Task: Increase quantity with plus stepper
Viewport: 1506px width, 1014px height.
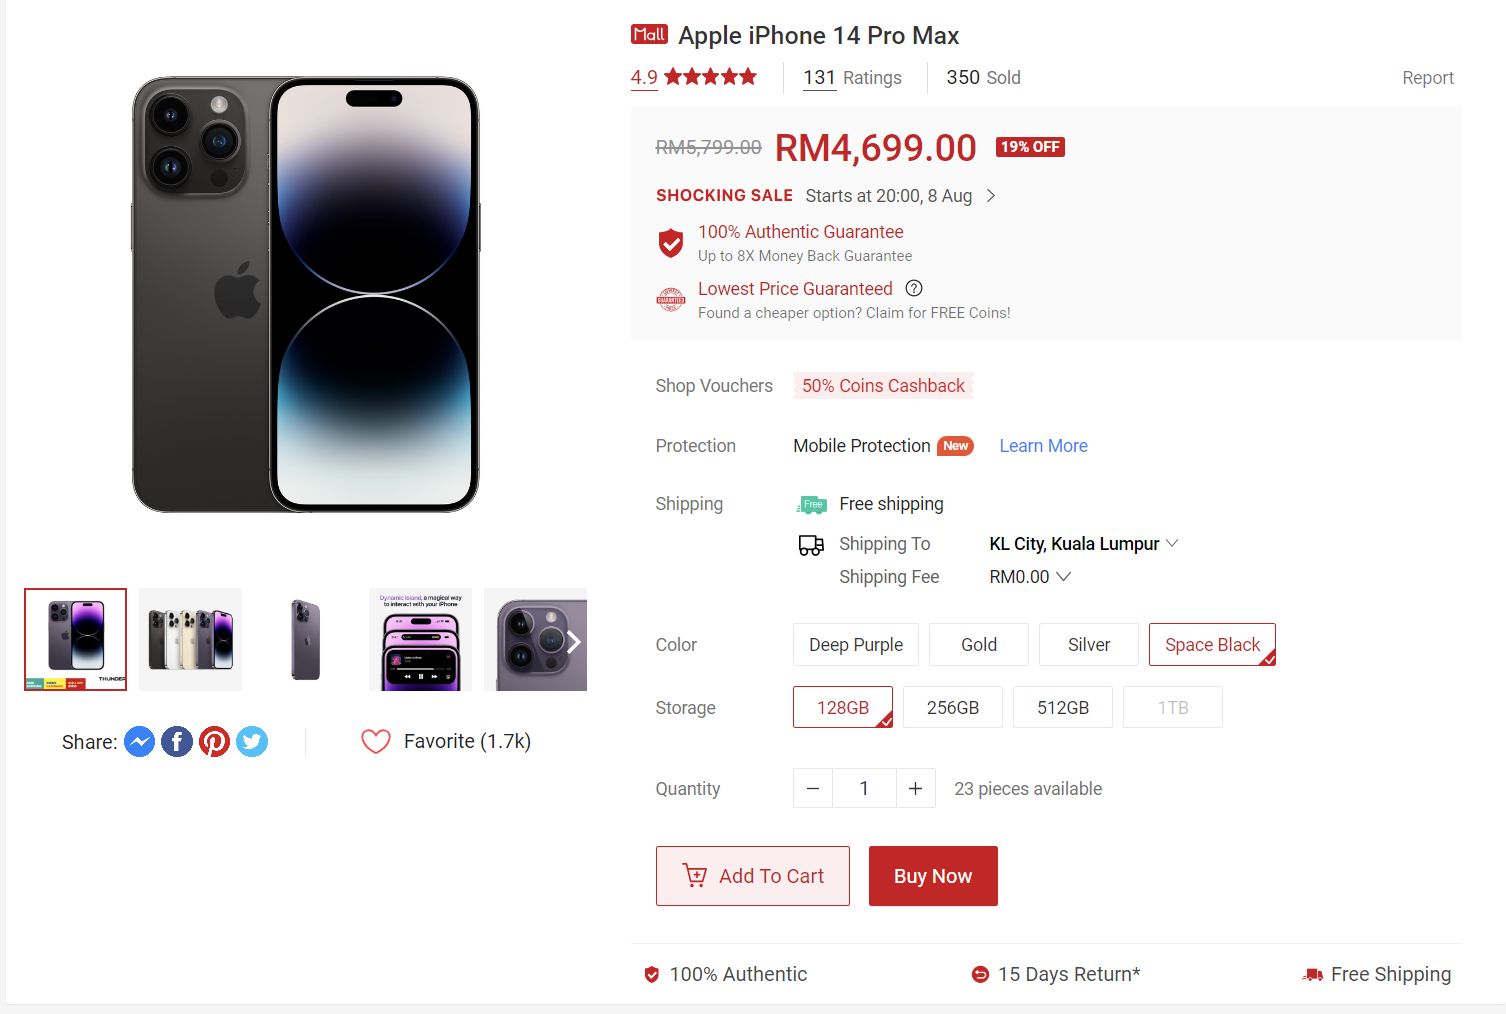Action: [915, 788]
